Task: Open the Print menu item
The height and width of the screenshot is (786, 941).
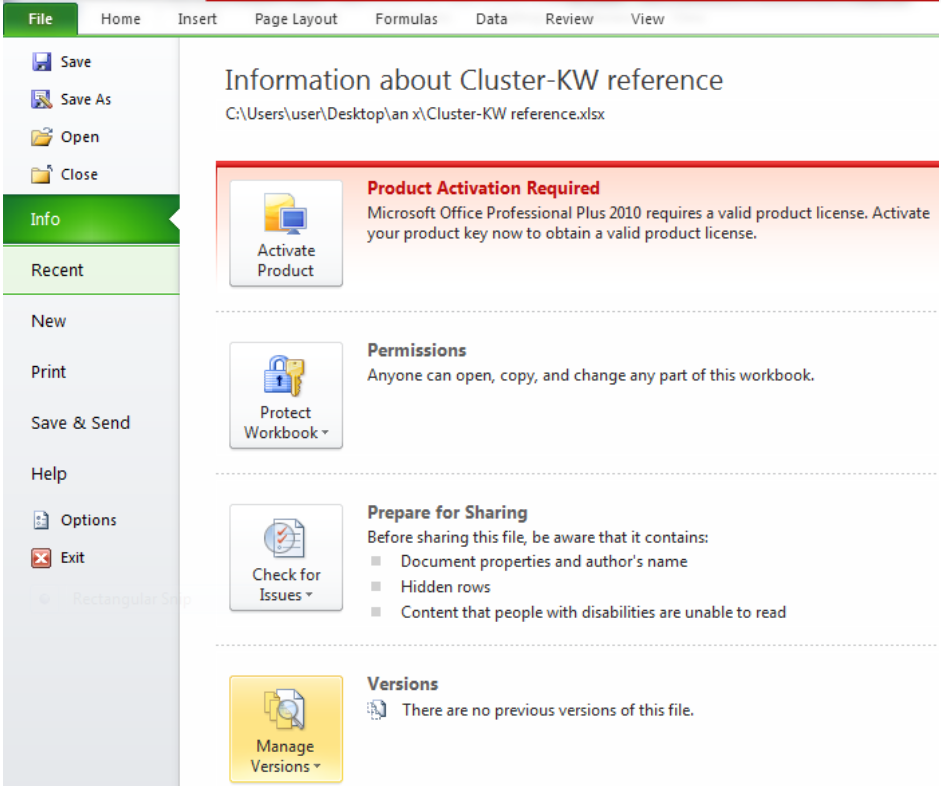Action: click(x=91, y=372)
